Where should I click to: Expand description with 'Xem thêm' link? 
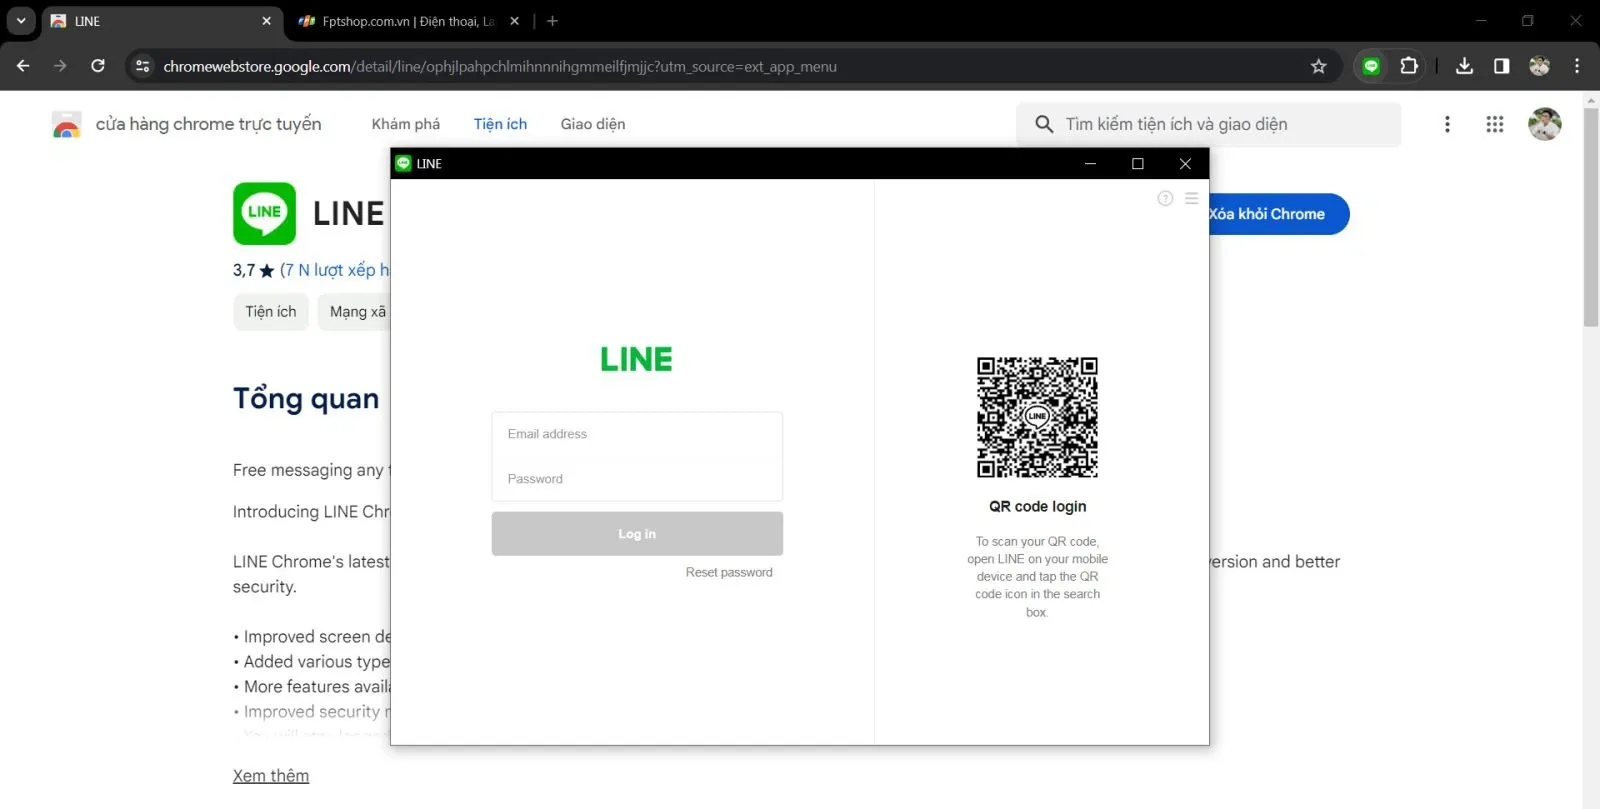pyautogui.click(x=271, y=776)
